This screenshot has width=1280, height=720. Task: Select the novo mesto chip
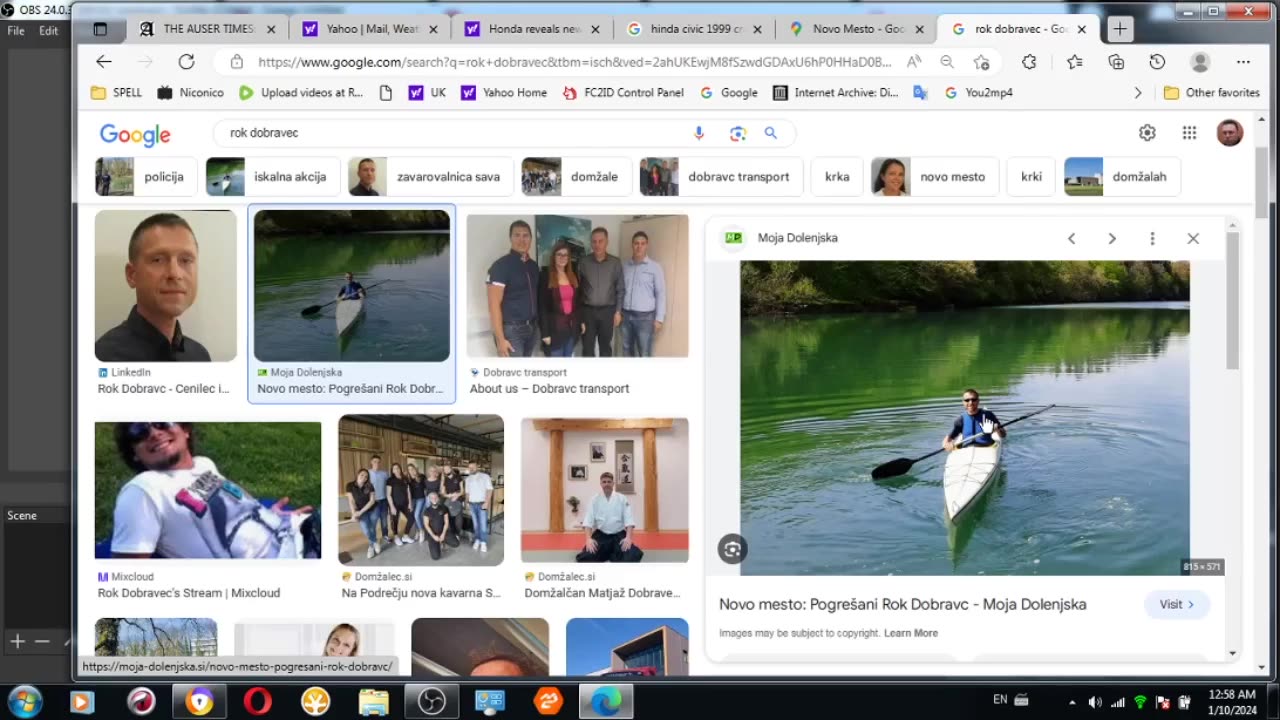tap(933, 177)
